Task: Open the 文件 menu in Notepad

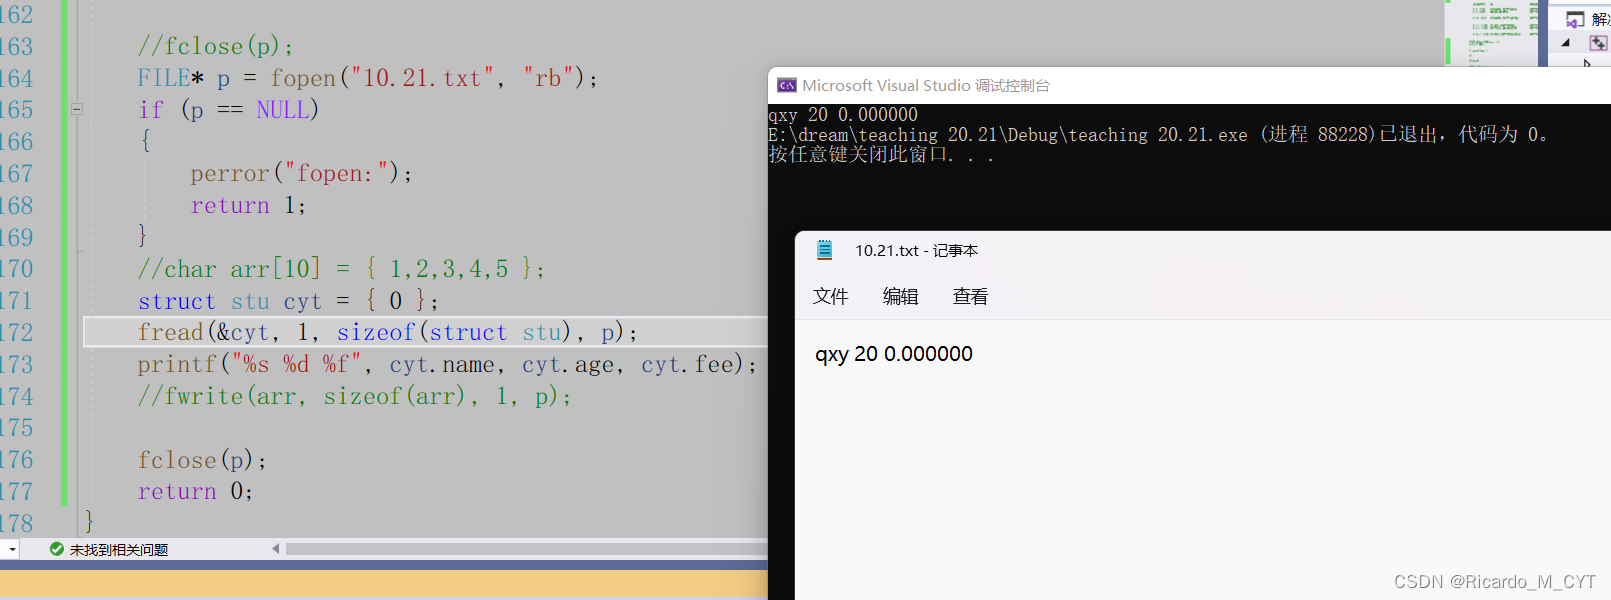Action: pos(831,296)
